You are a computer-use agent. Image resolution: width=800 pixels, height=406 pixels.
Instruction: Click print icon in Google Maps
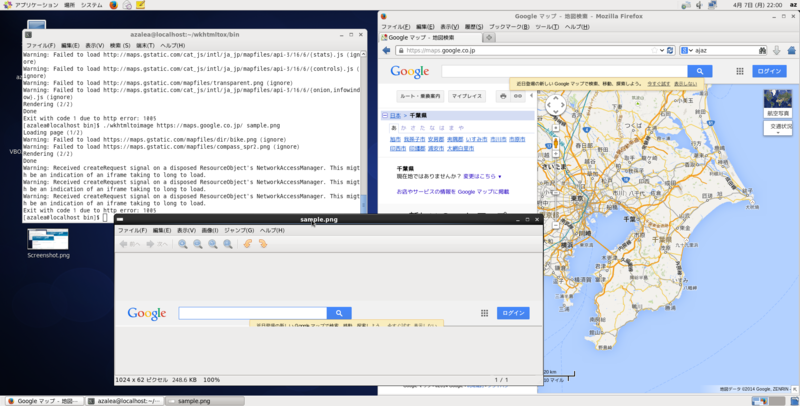(x=503, y=96)
